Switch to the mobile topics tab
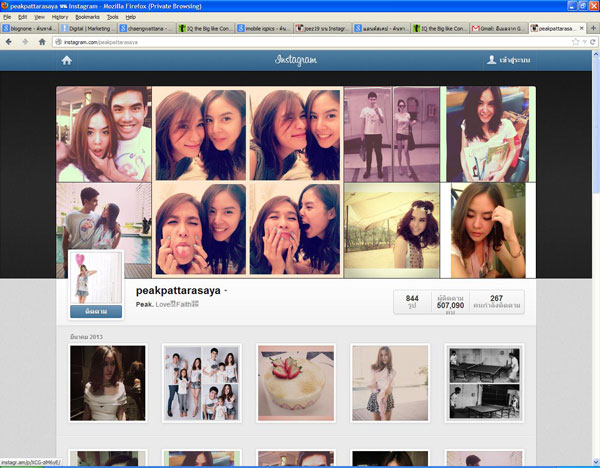Screen dimensions: 600x468 point(264,28)
